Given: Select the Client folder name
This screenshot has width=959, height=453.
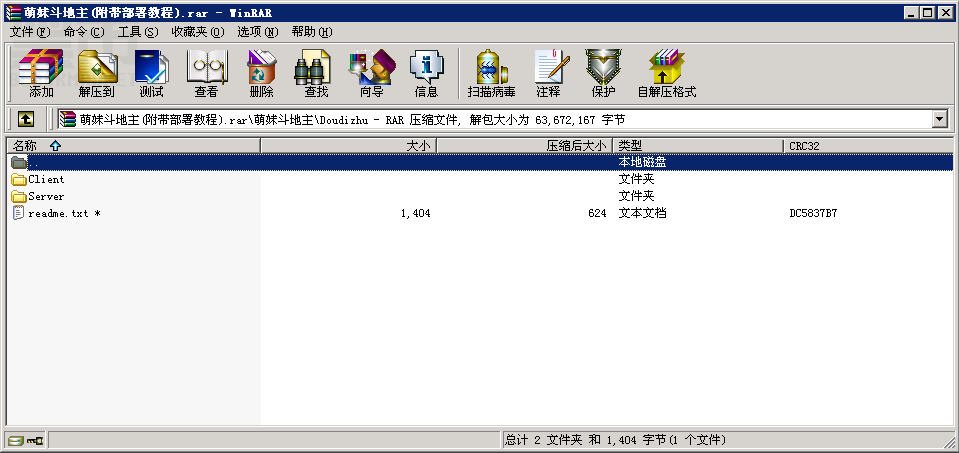Looking at the screenshot, I should [46, 179].
